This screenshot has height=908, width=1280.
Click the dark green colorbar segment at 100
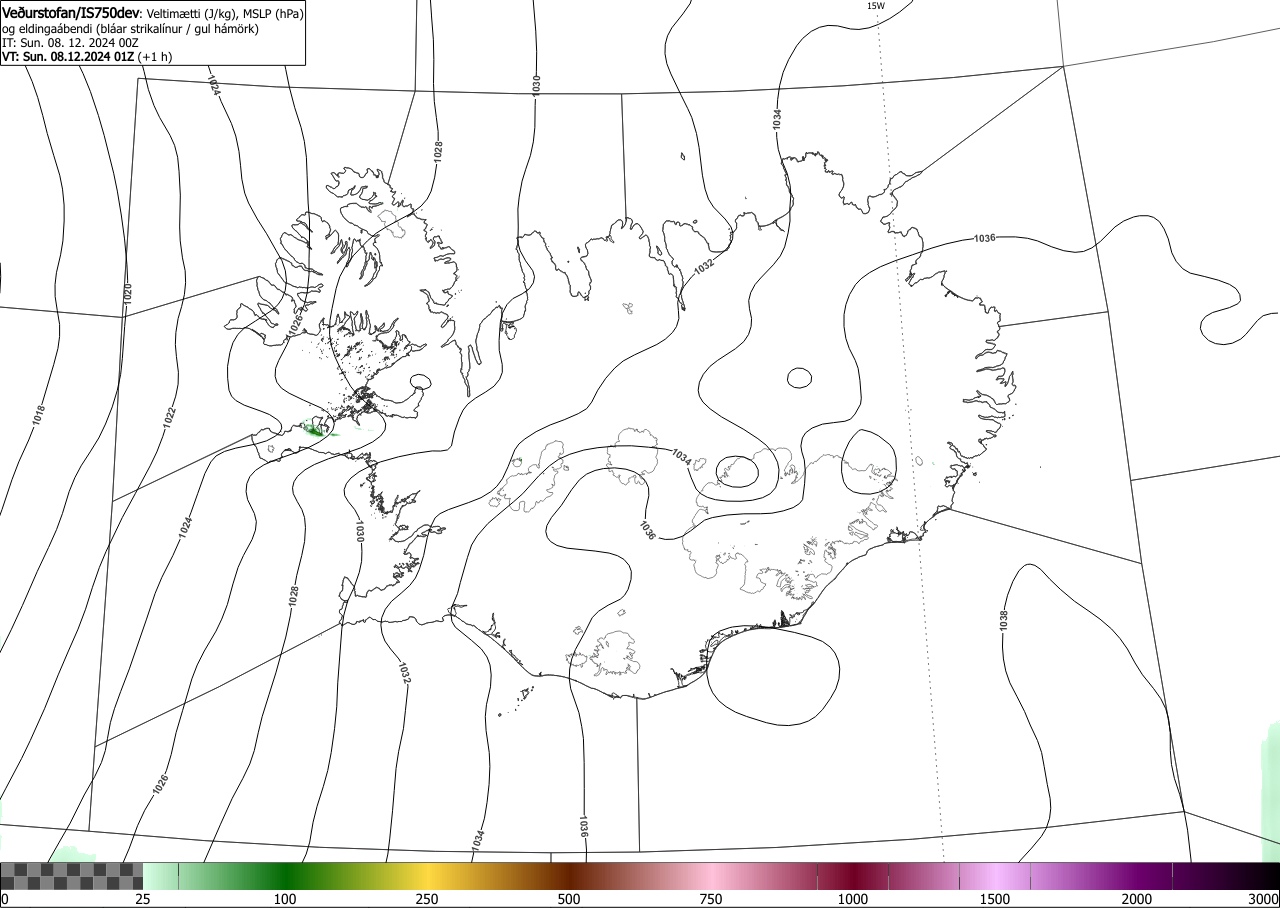(x=285, y=876)
